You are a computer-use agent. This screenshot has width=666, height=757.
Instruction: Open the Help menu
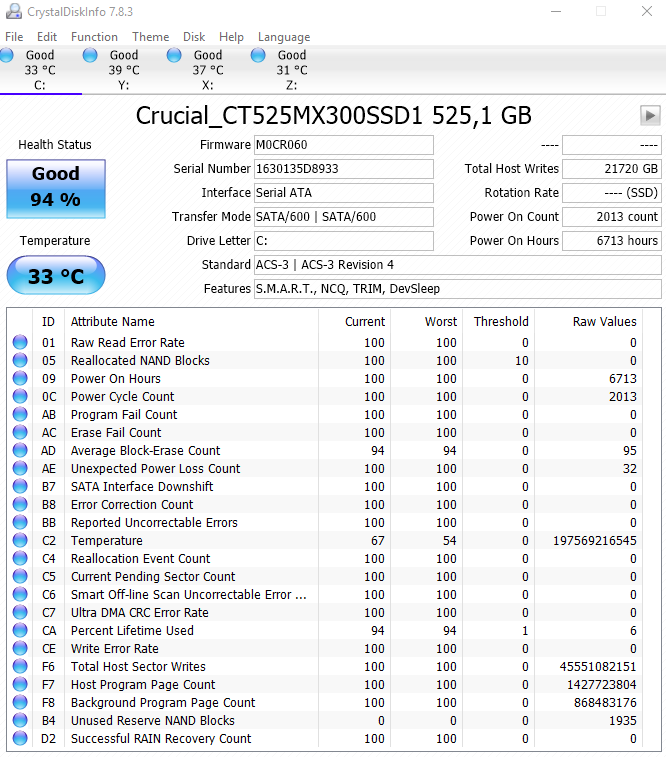coord(231,37)
